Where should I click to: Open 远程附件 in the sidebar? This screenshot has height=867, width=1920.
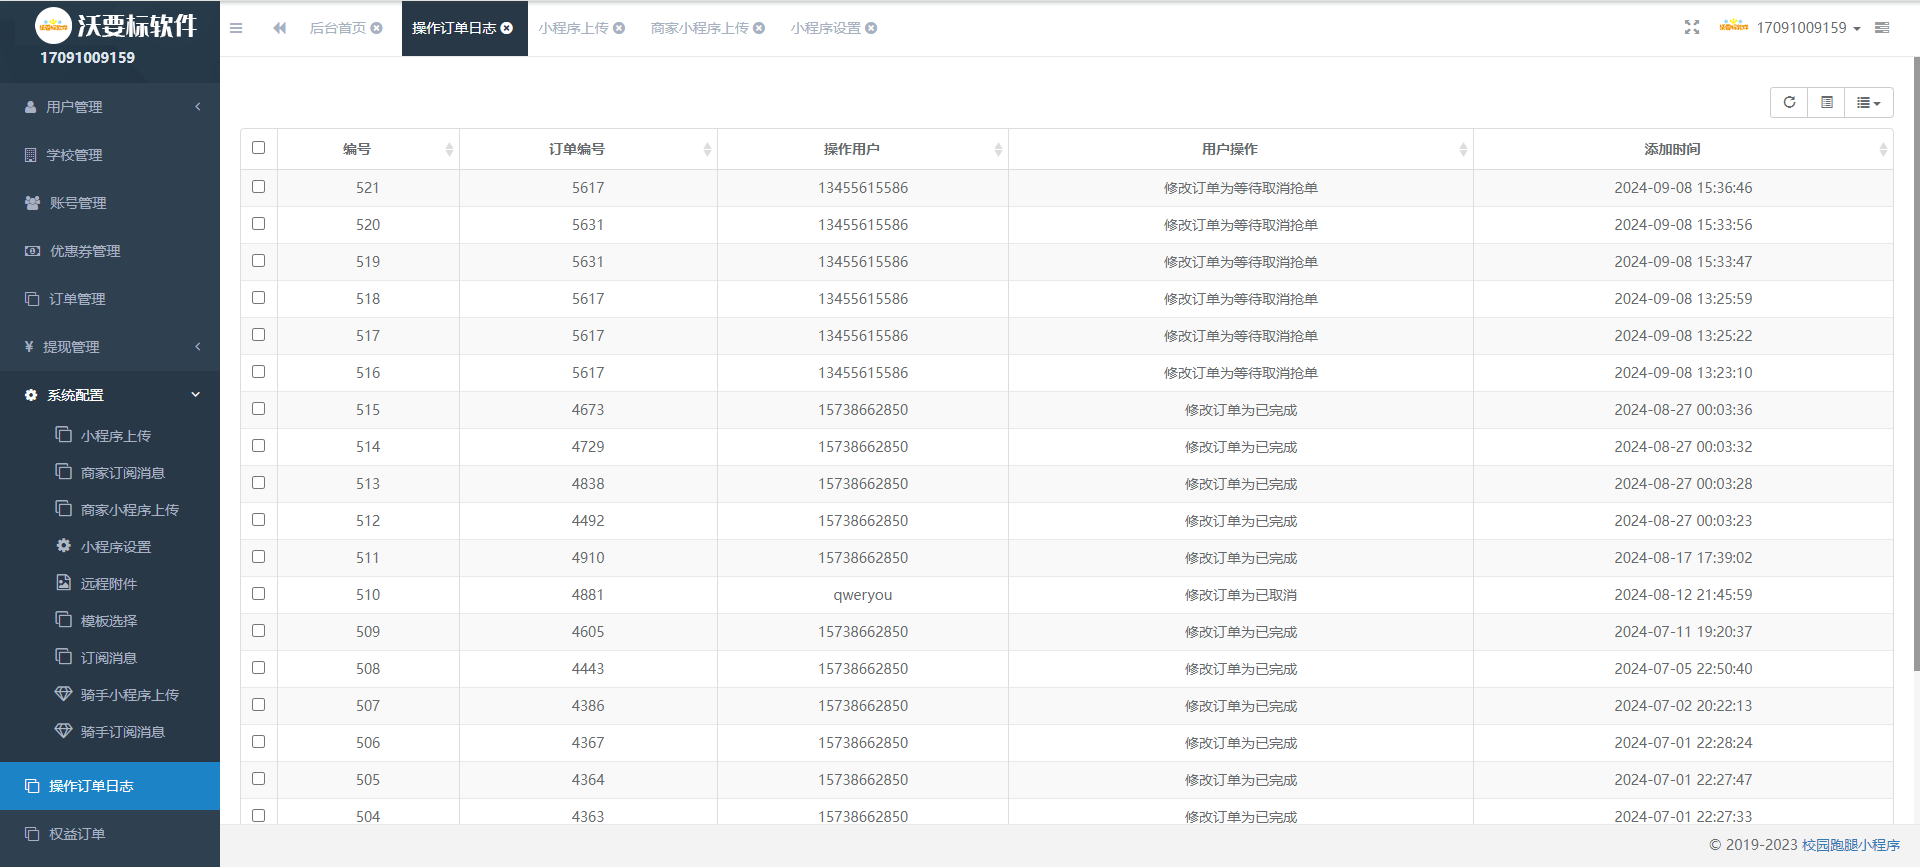[110, 584]
